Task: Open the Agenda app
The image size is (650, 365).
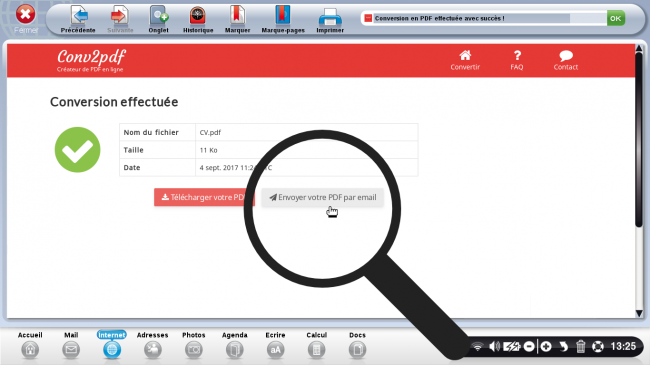Action: click(235, 345)
